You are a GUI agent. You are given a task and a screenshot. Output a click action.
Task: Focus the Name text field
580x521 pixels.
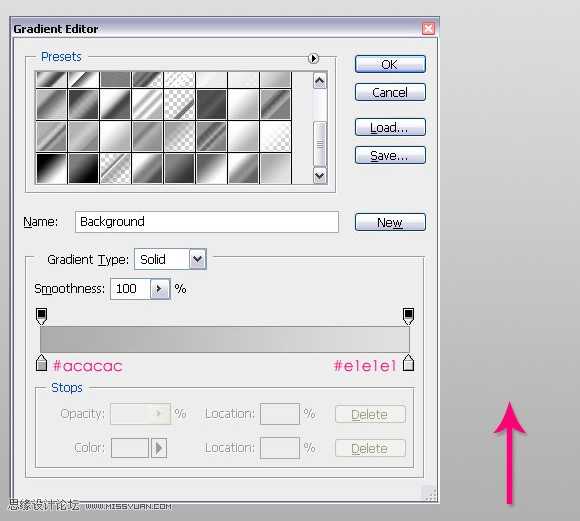(207, 222)
